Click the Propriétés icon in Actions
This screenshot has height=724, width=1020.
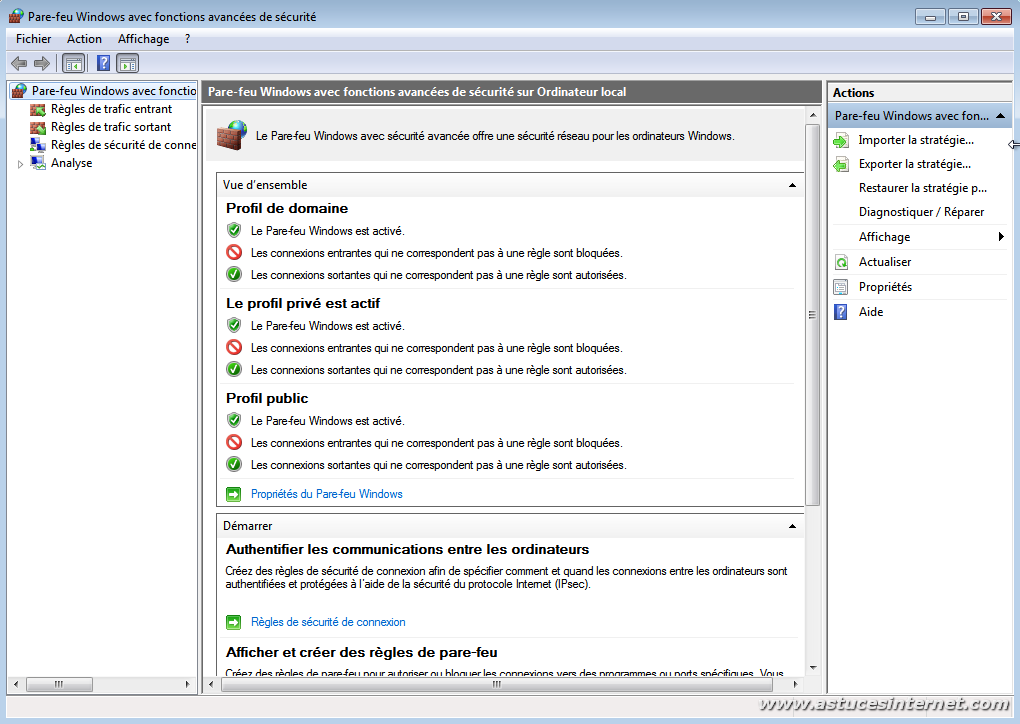pyautogui.click(x=841, y=287)
